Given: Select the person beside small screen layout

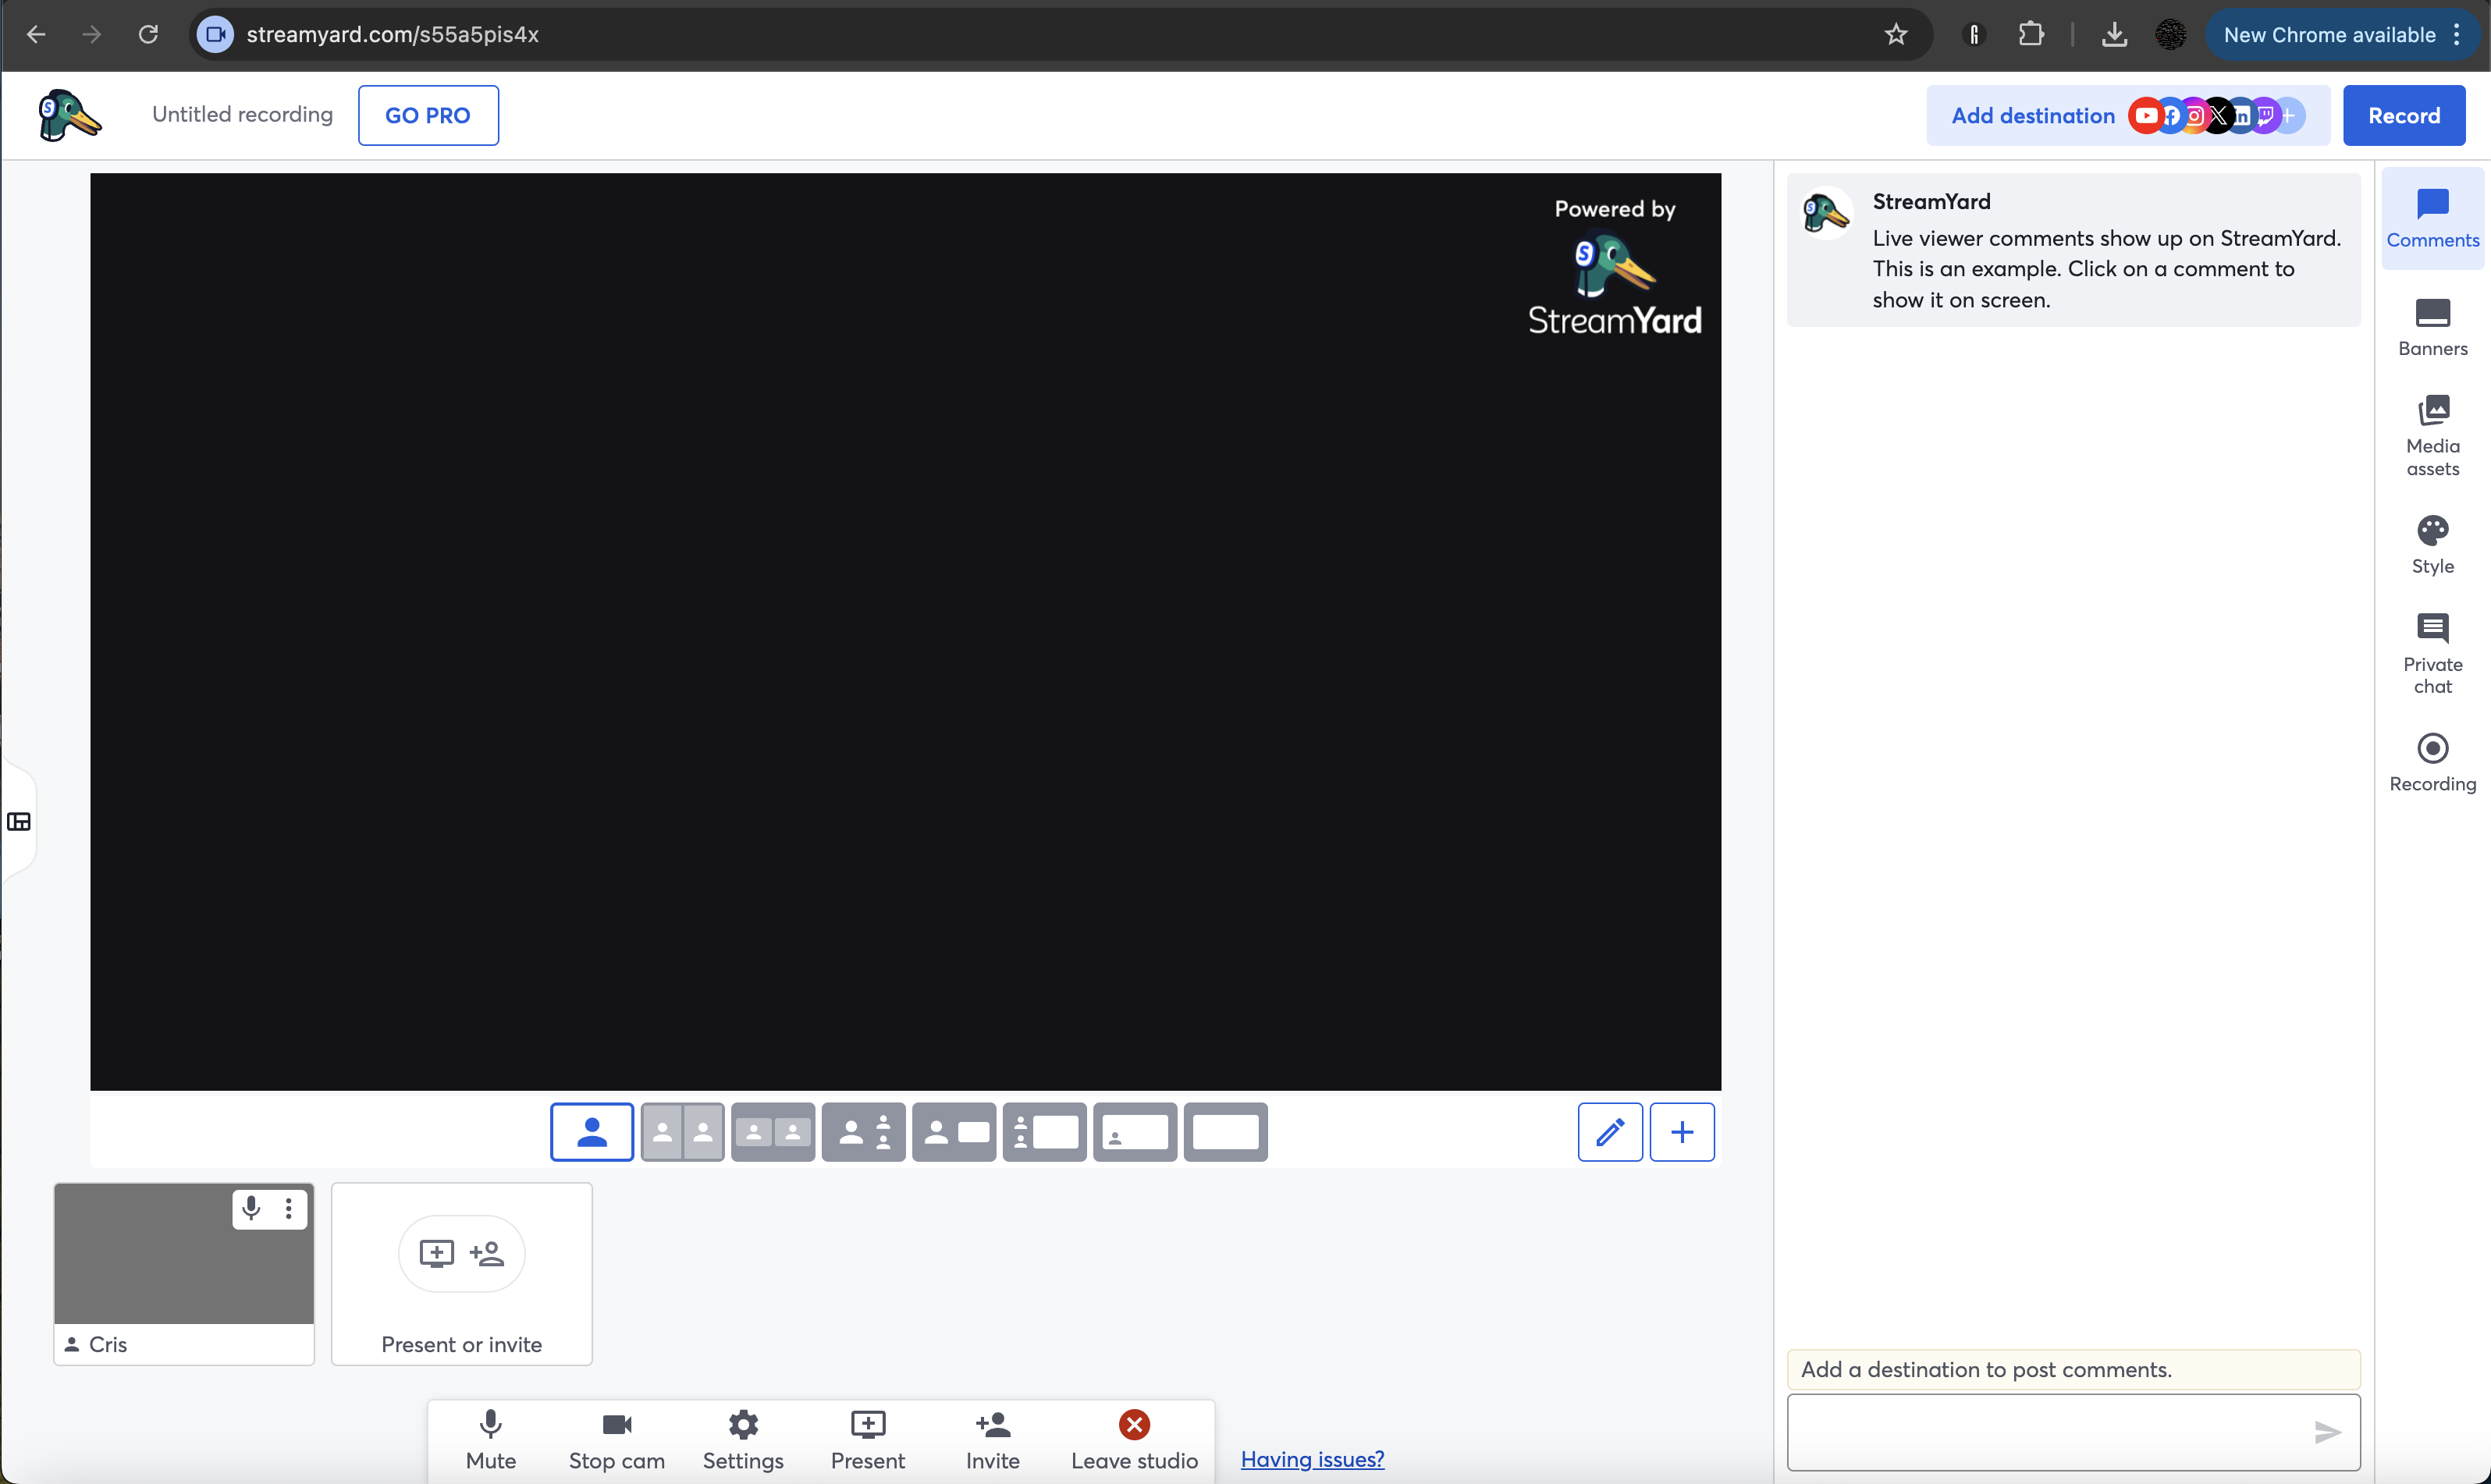Looking at the screenshot, I should pos(954,1132).
